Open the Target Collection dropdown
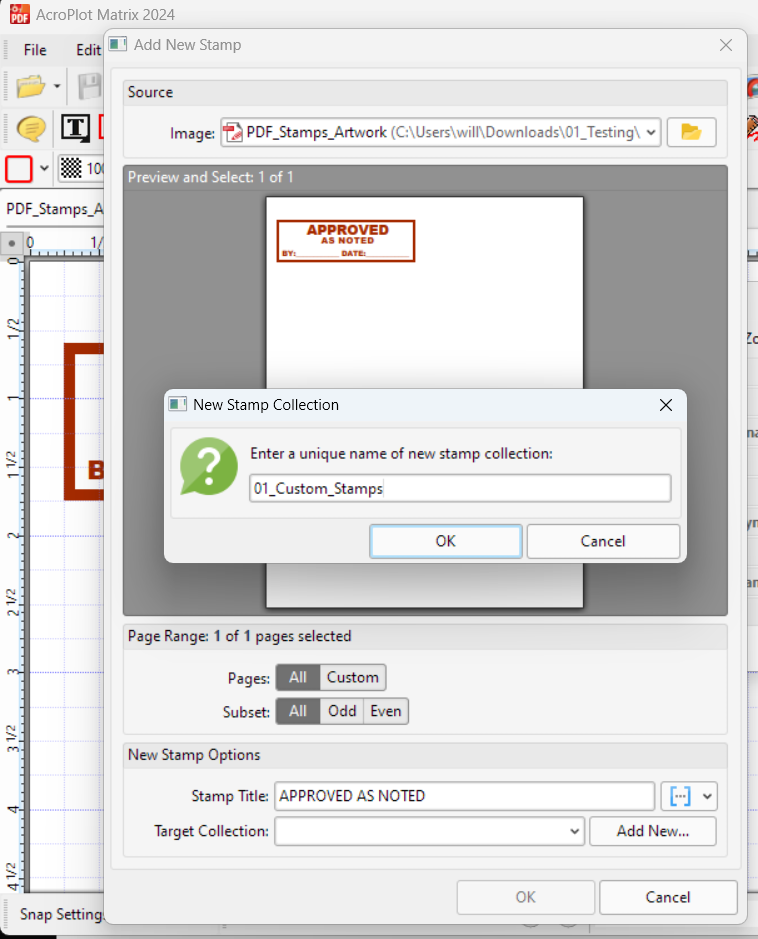Image resolution: width=758 pixels, height=939 pixels. [574, 831]
